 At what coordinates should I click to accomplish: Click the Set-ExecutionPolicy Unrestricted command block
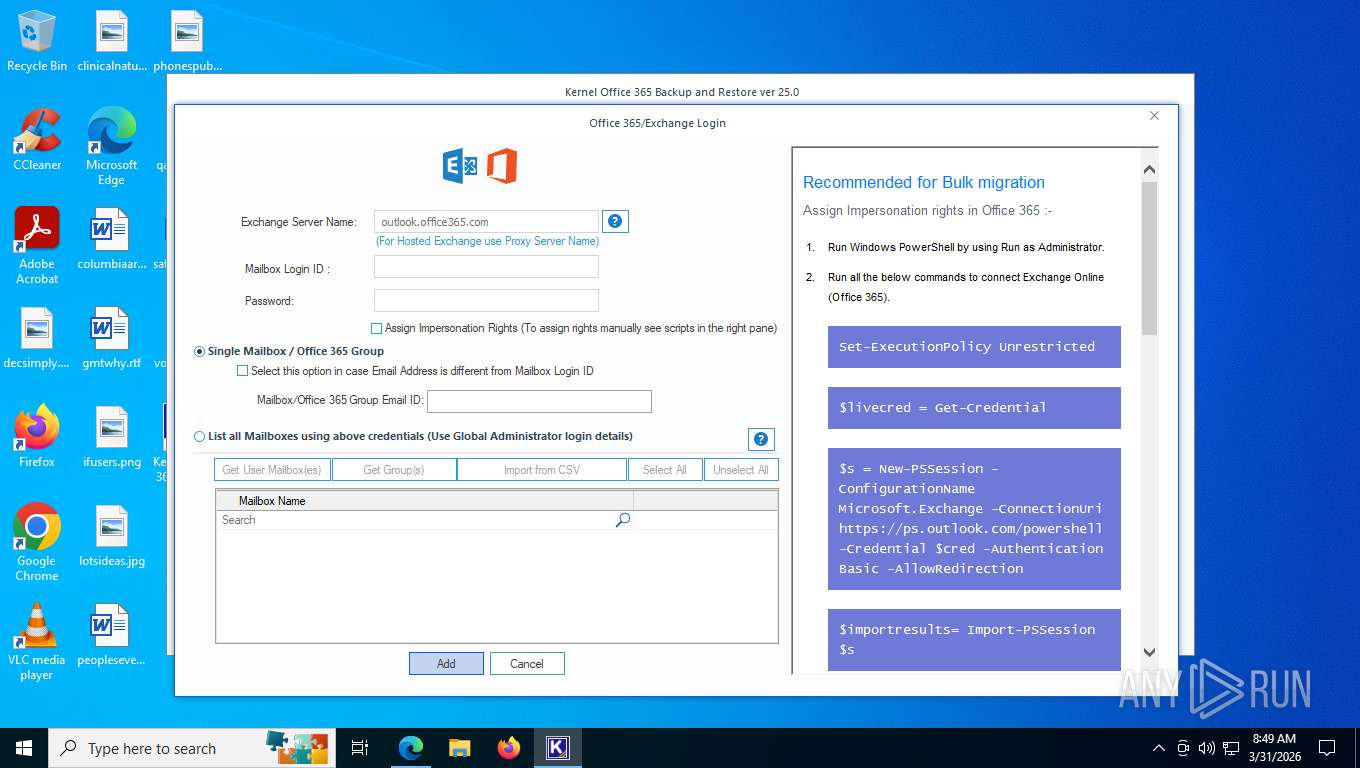point(974,347)
